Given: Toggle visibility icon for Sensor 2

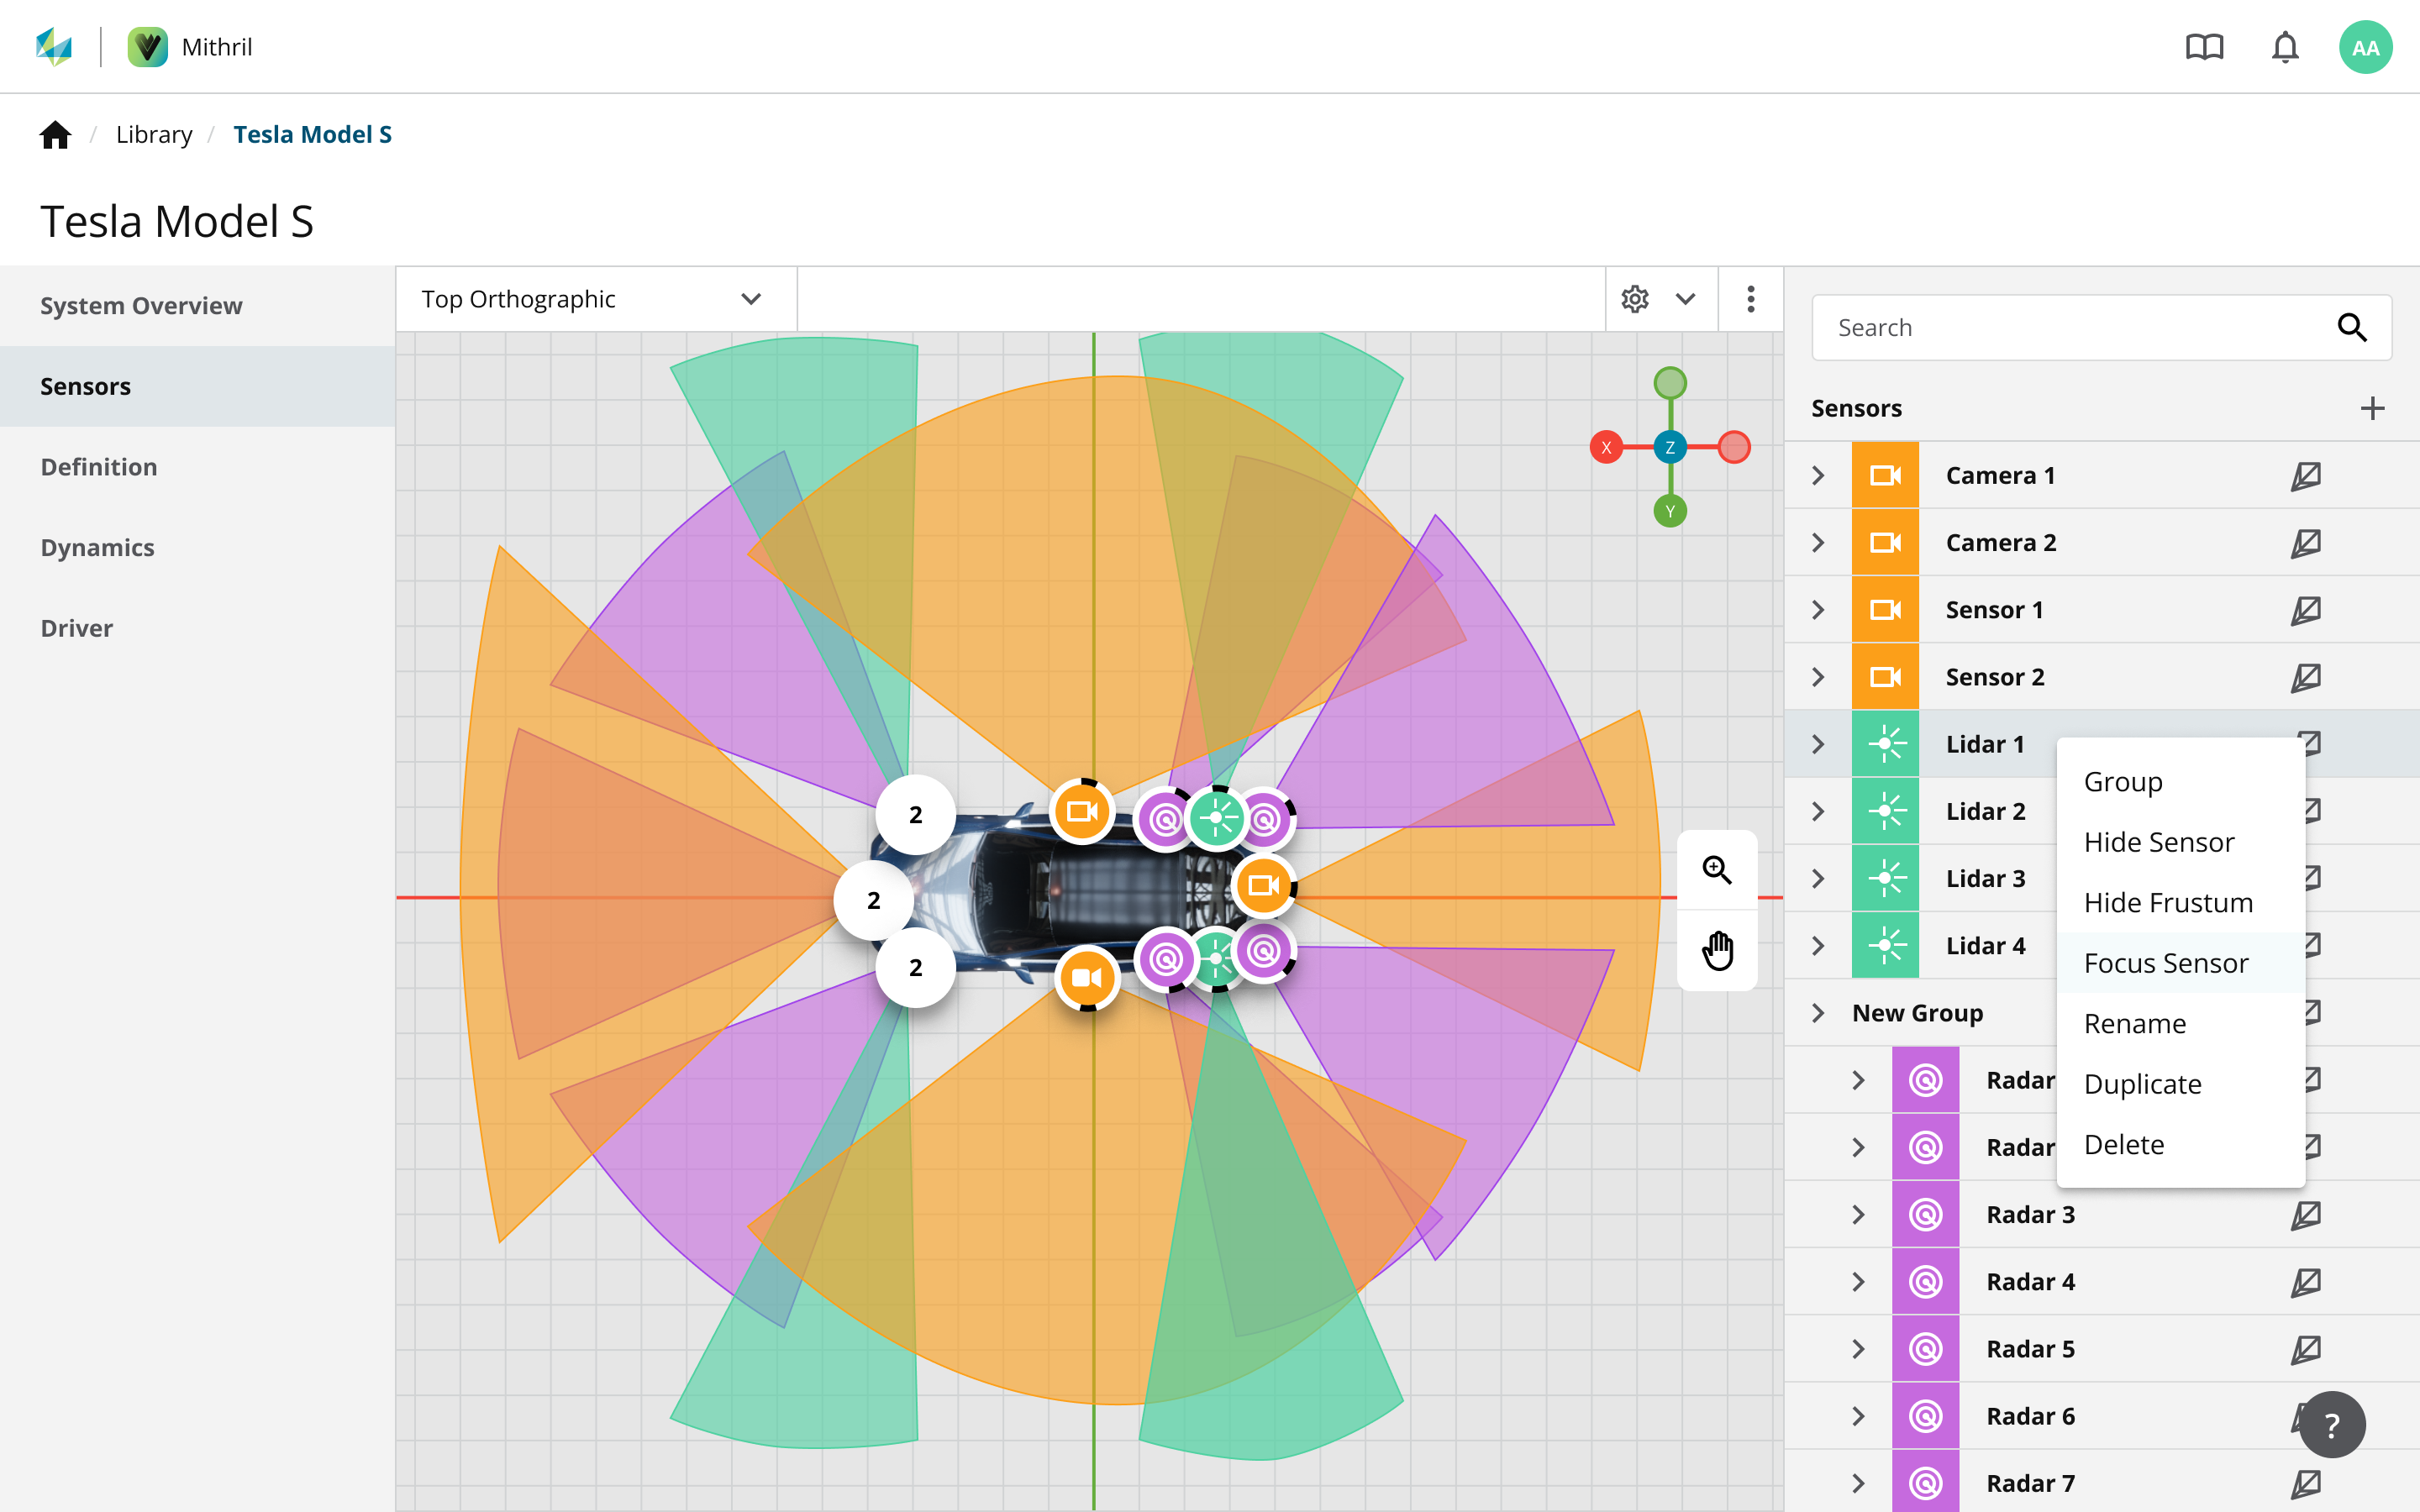Looking at the screenshot, I should [x=2306, y=677].
